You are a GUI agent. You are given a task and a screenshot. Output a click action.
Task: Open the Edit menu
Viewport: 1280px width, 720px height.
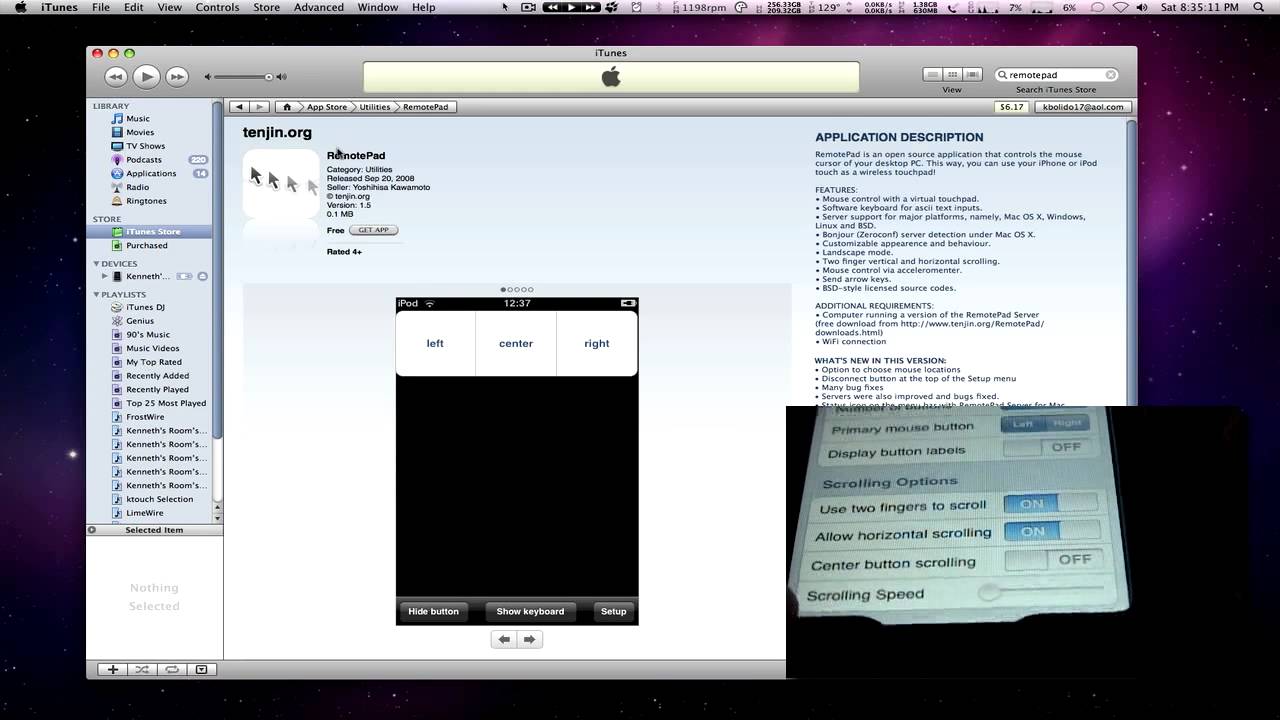[133, 7]
